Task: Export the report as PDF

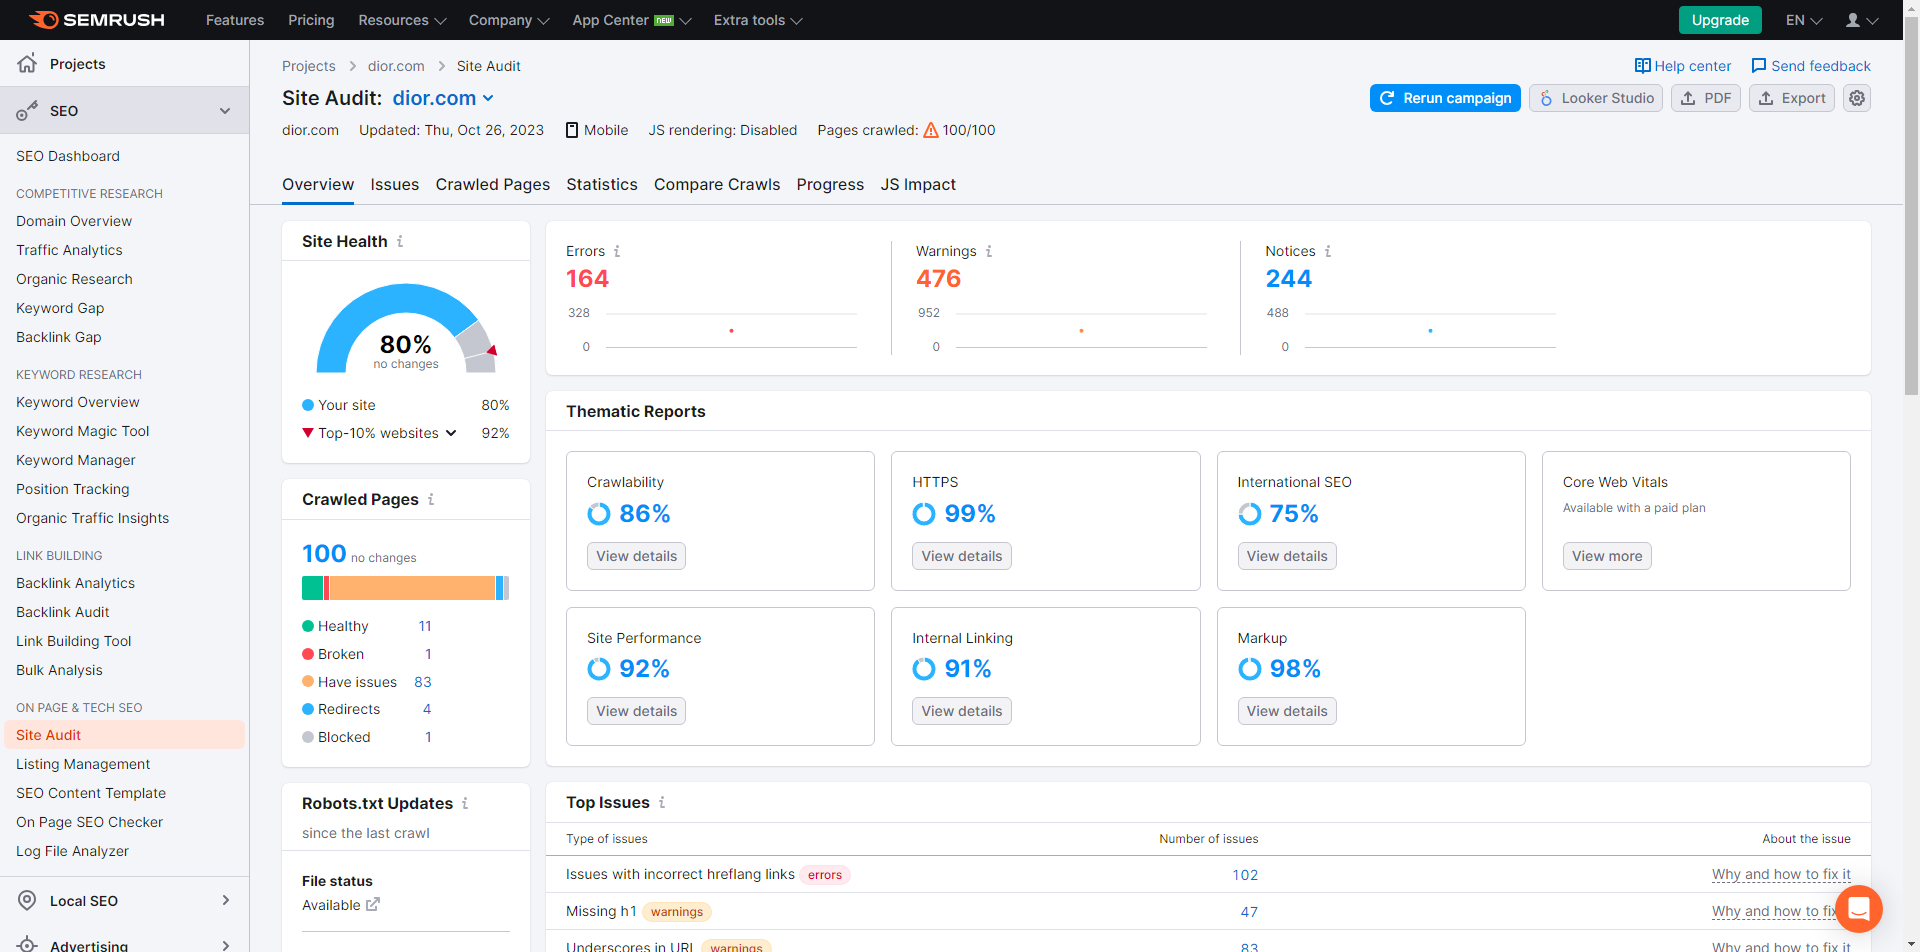Action: (1706, 98)
